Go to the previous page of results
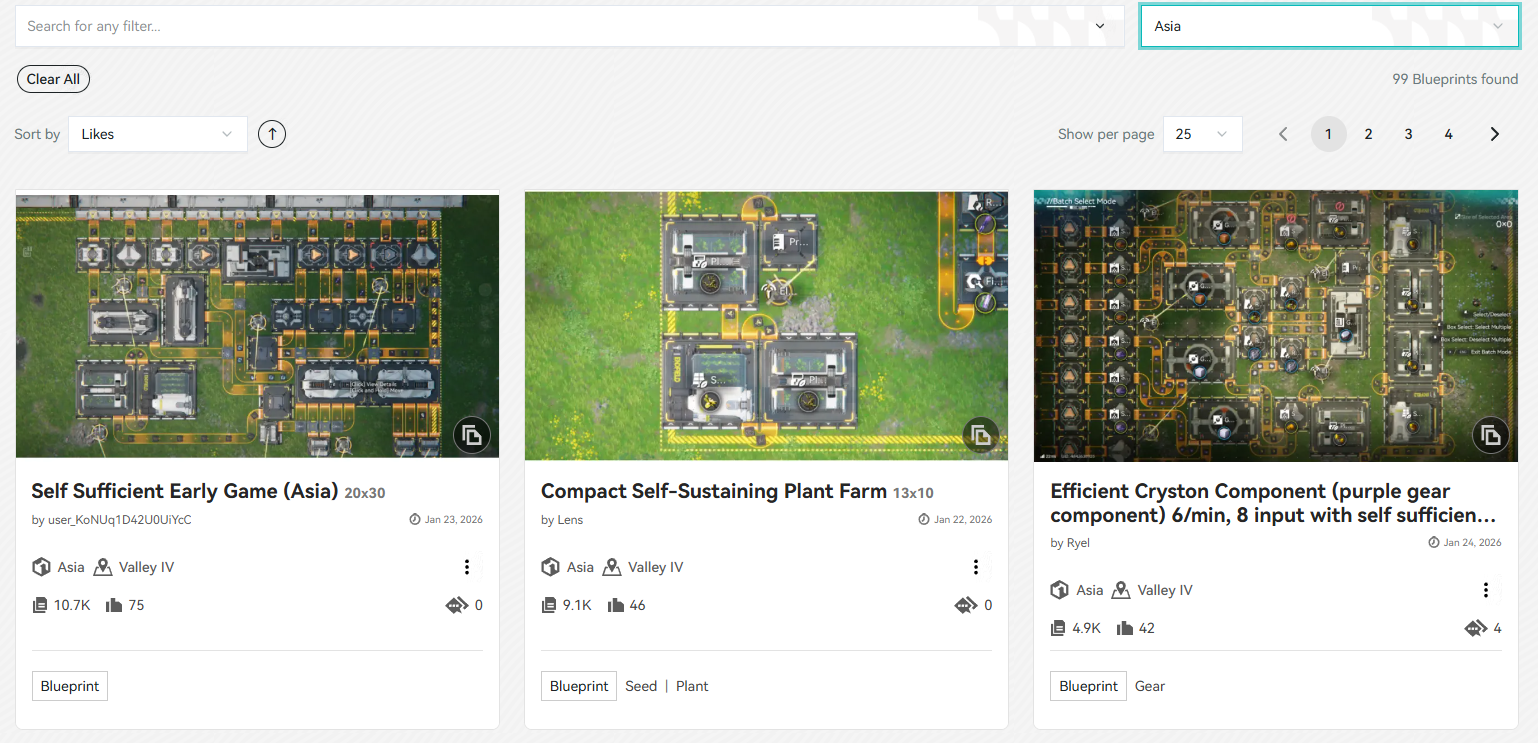The height and width of the screenshot is (743, 1538). (x=1284, y=134)
